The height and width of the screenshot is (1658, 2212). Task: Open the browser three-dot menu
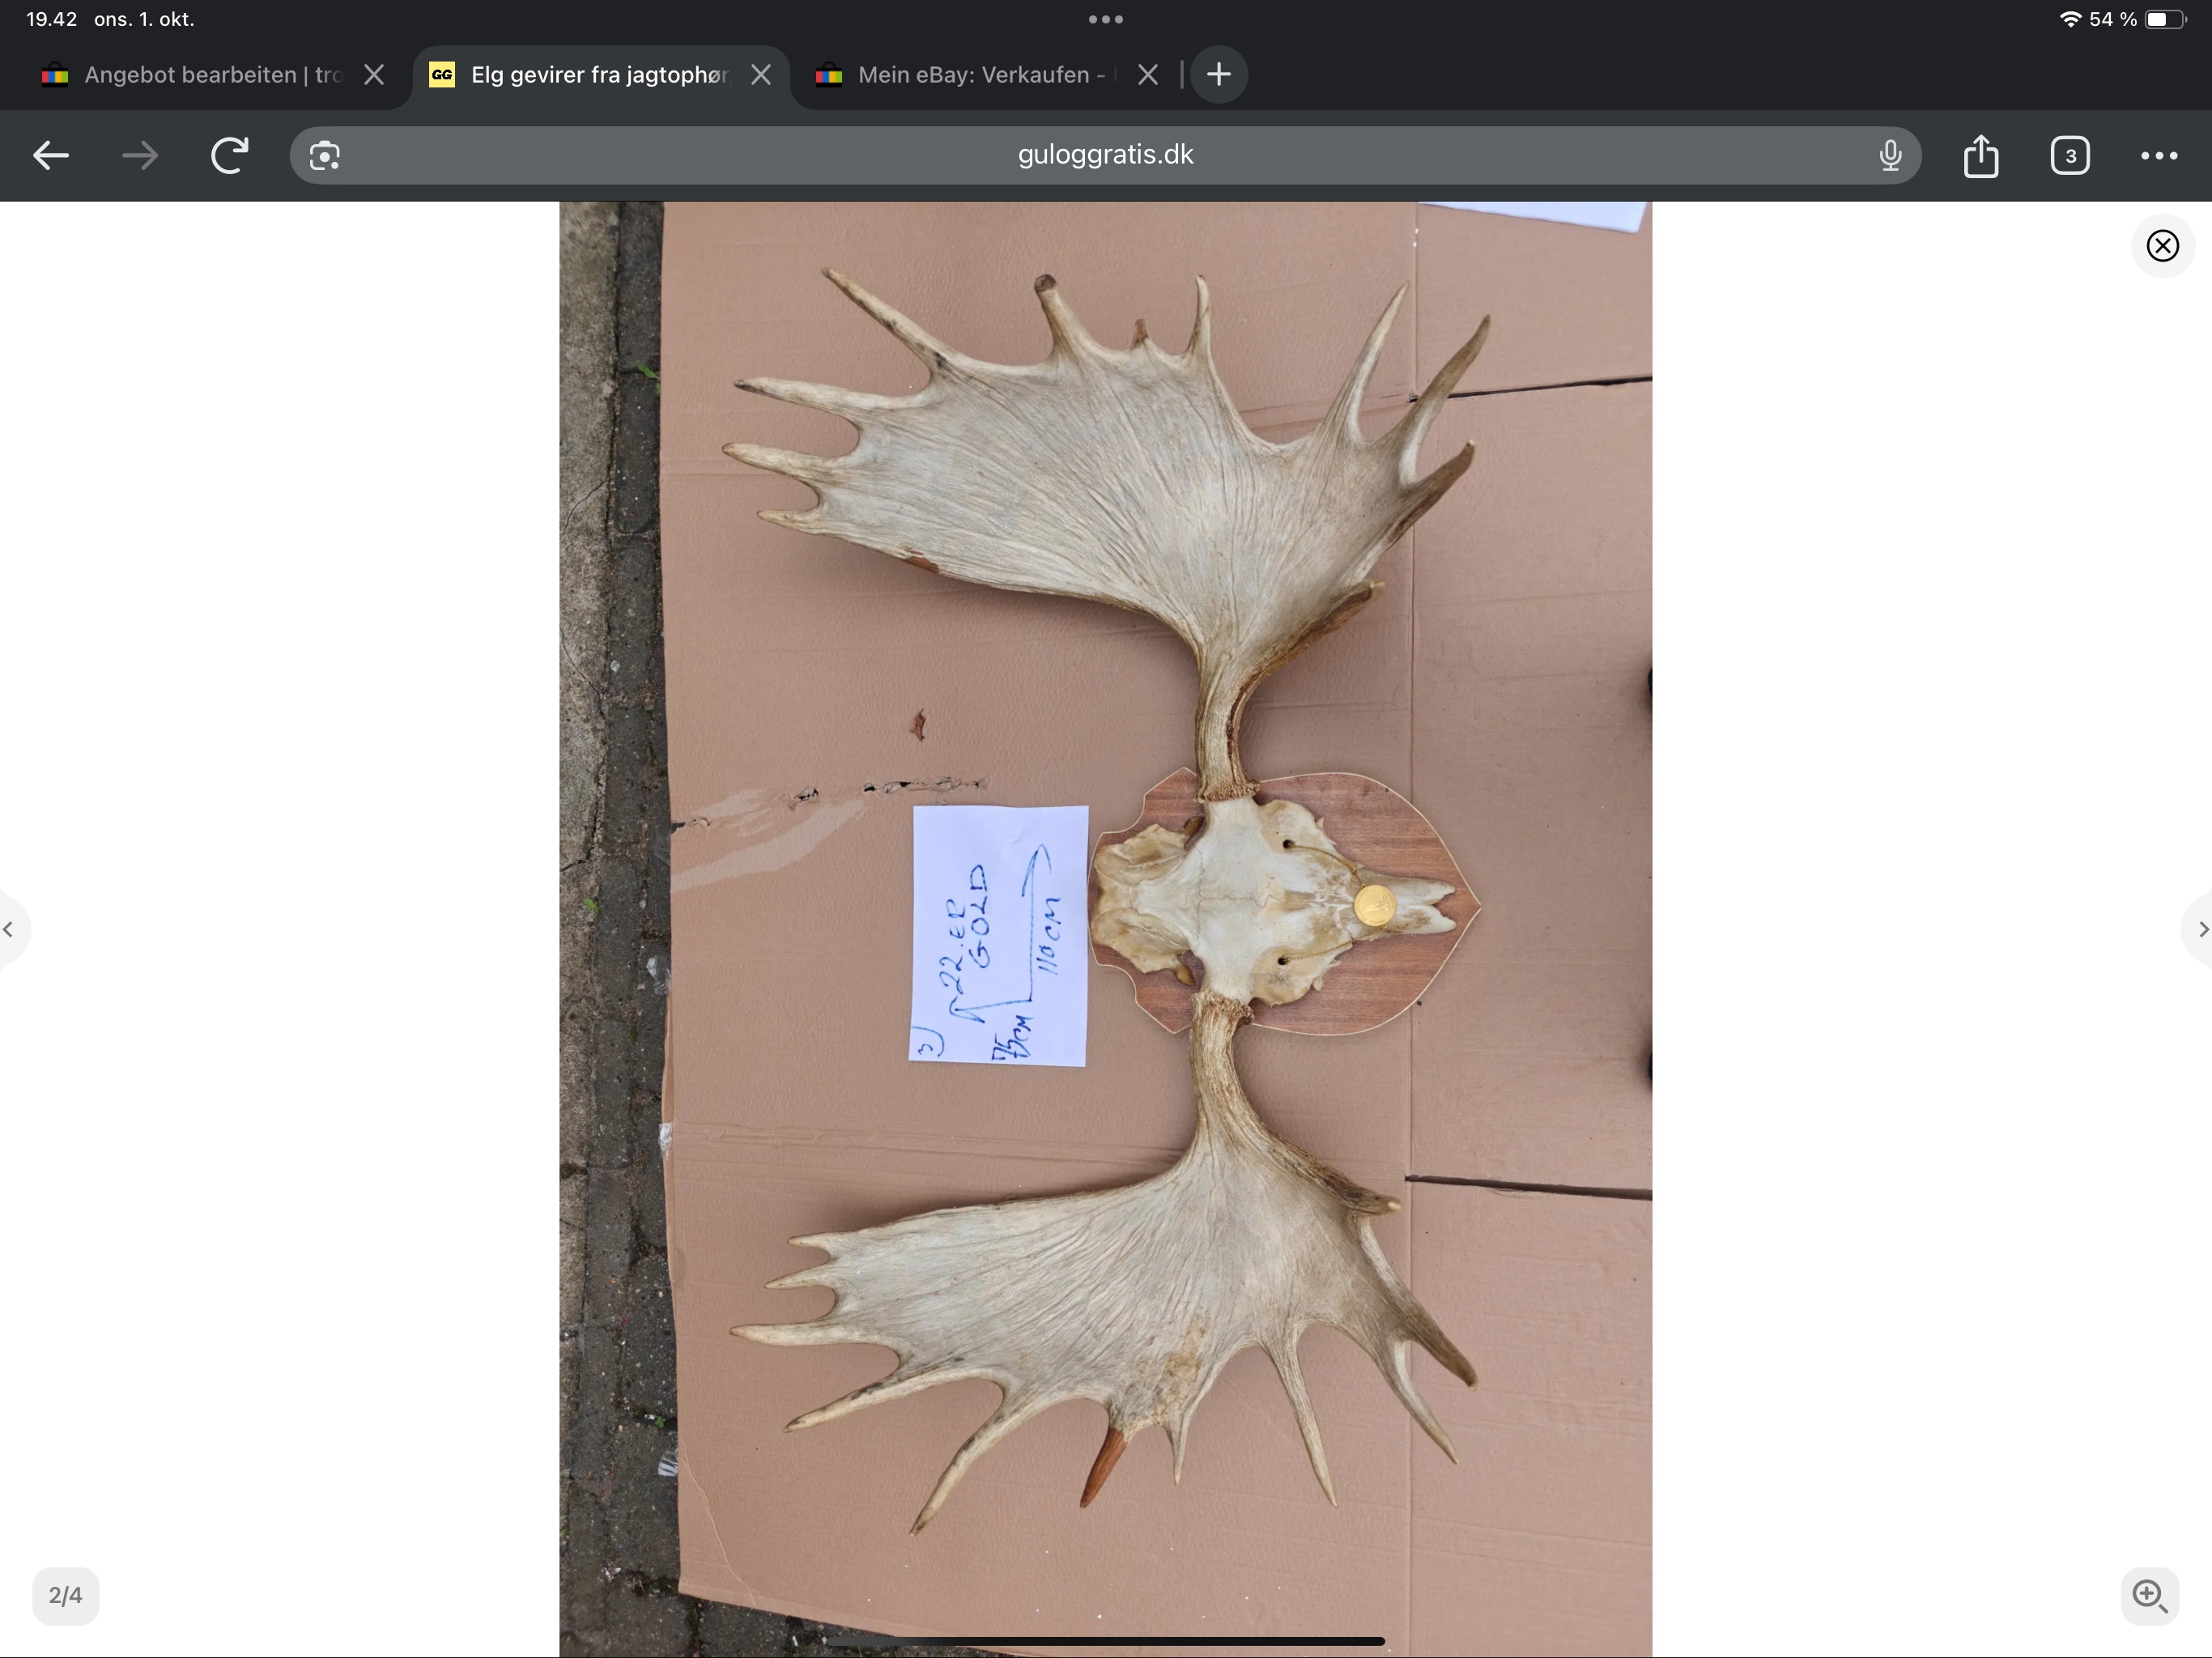2158,156
